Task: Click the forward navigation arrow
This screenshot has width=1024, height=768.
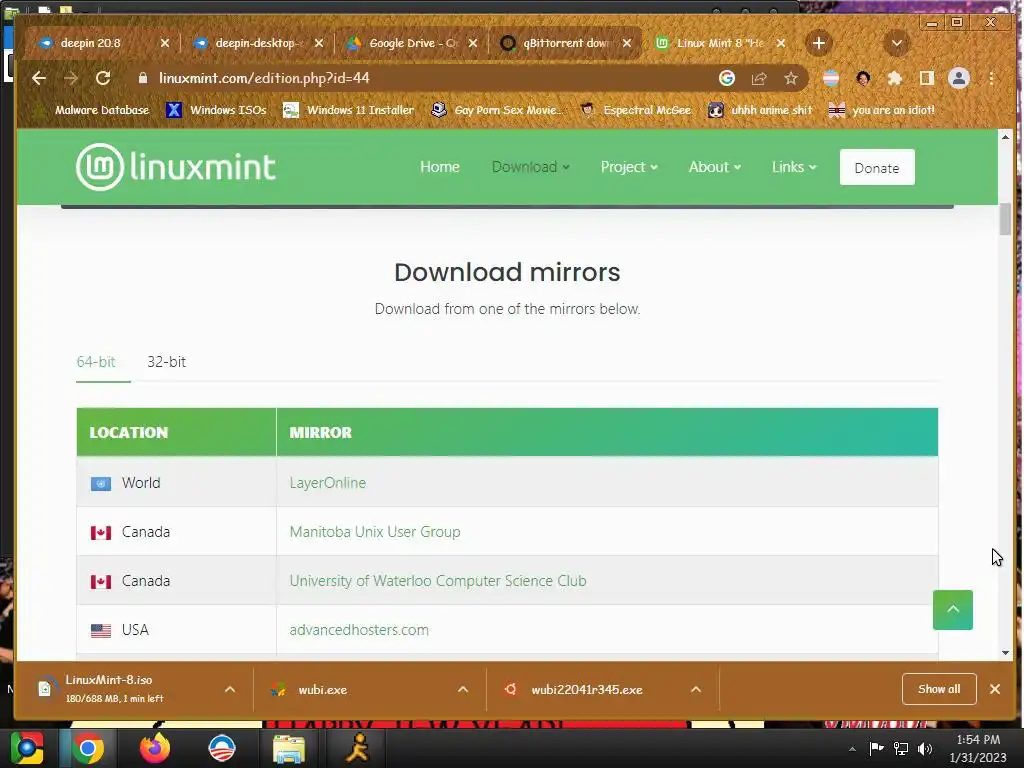Action: pyautogui.click(x=71, y=78)
